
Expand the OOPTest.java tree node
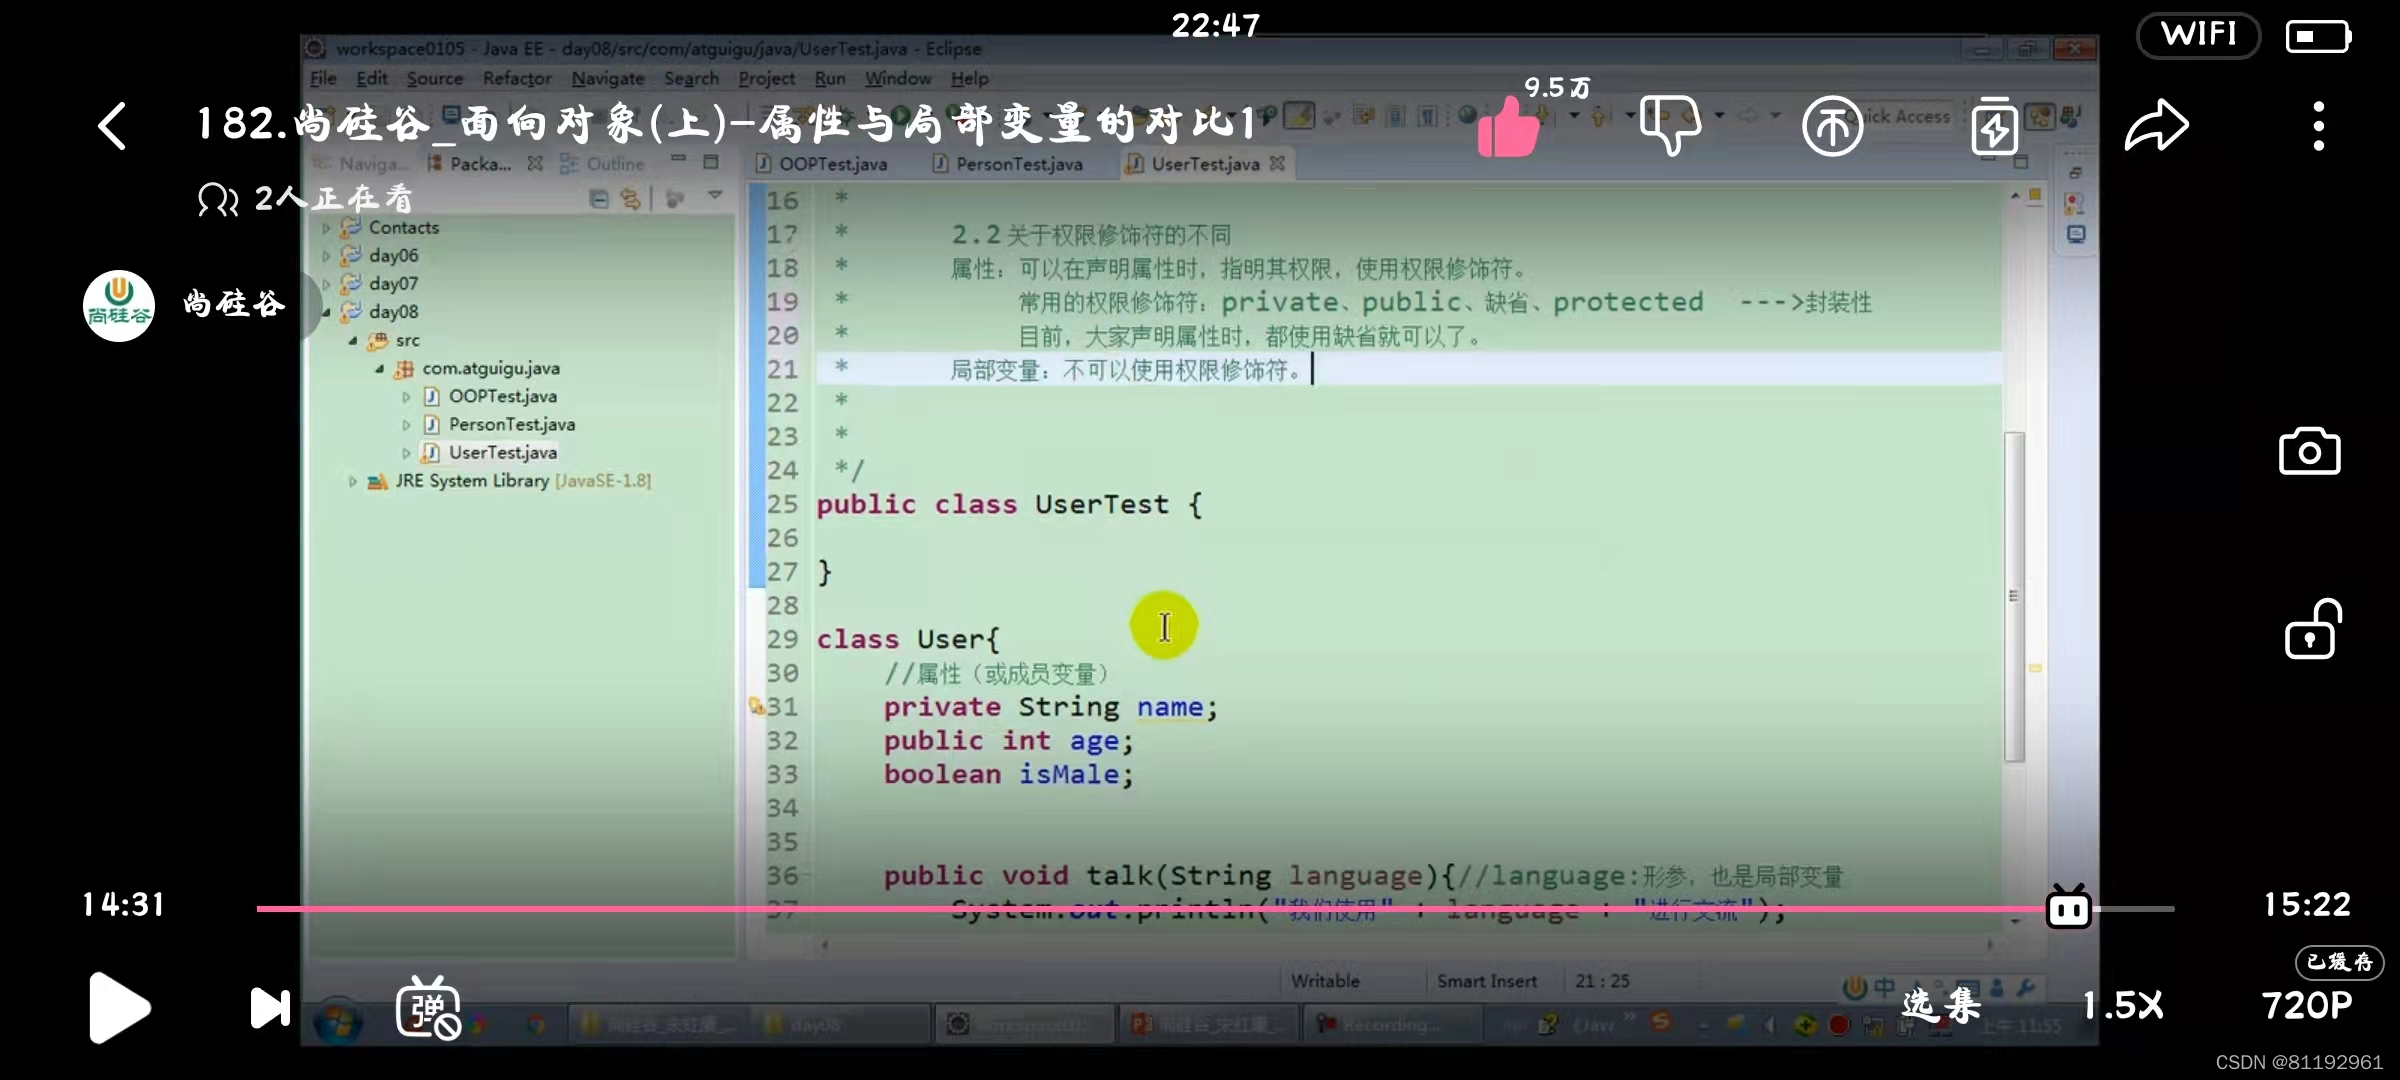[x=406, y=397]
